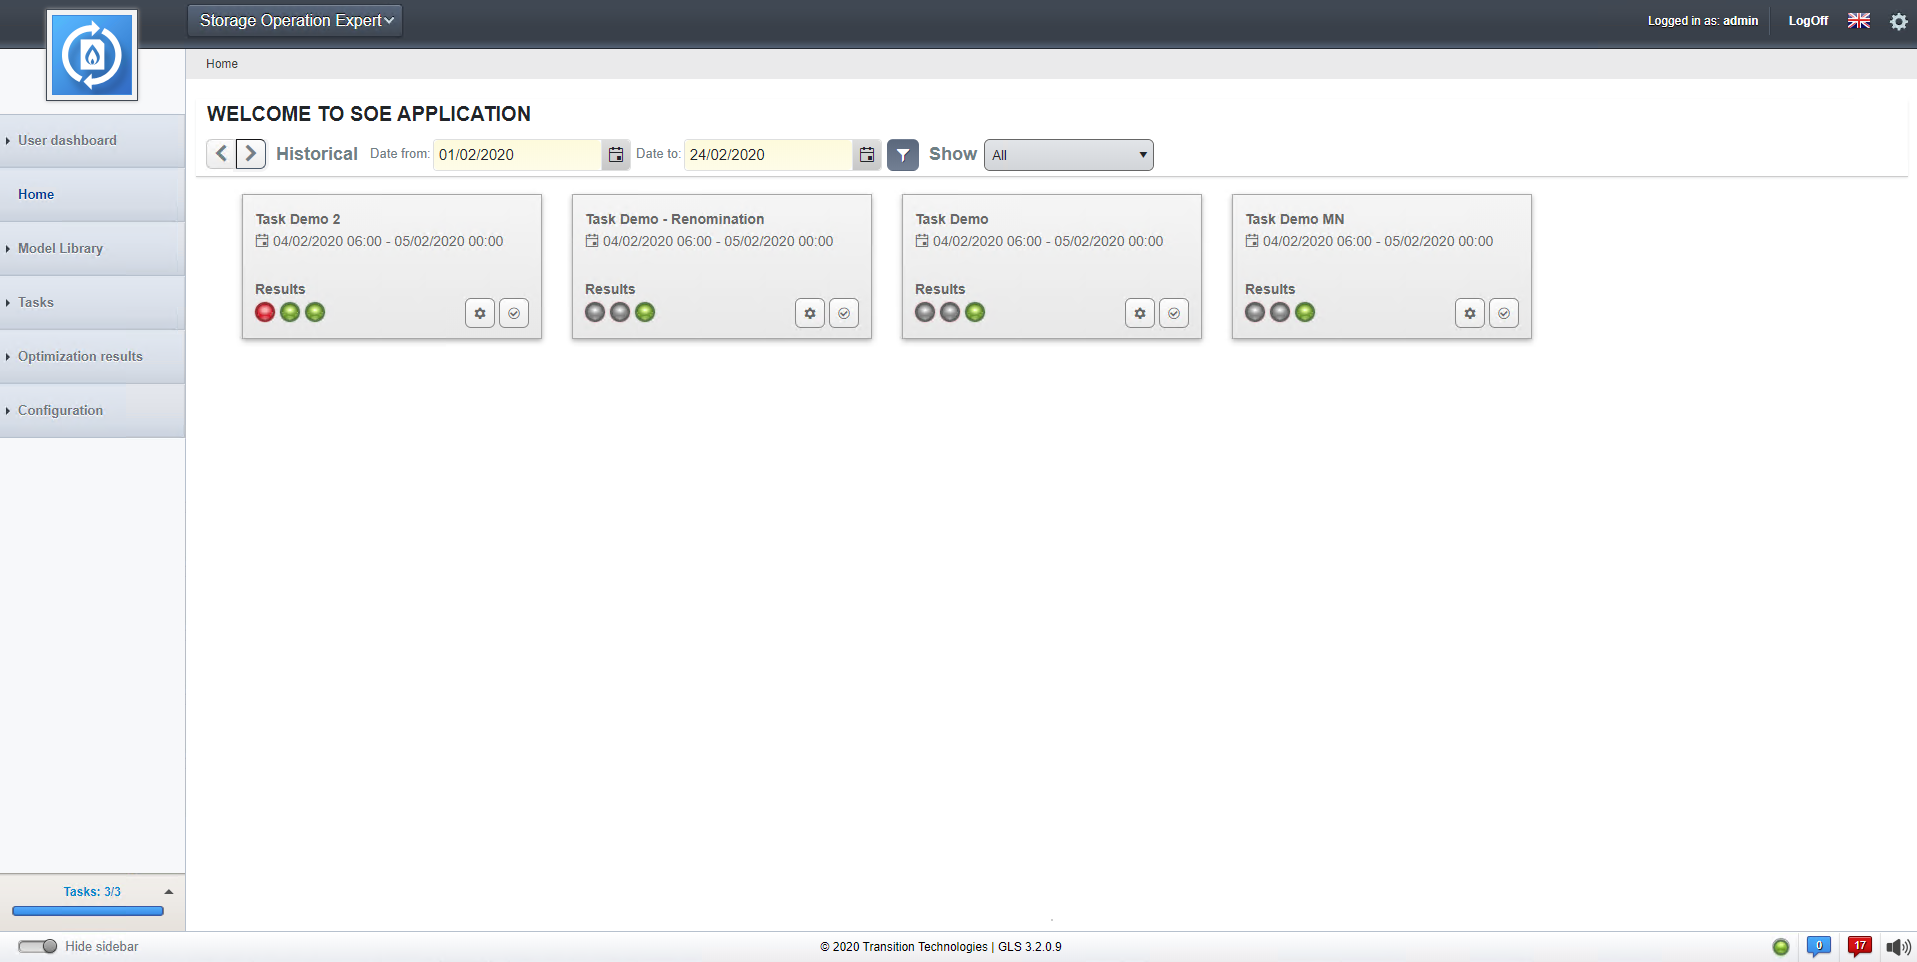Click red result status on Task Demo 2

(x=265, y=312)
